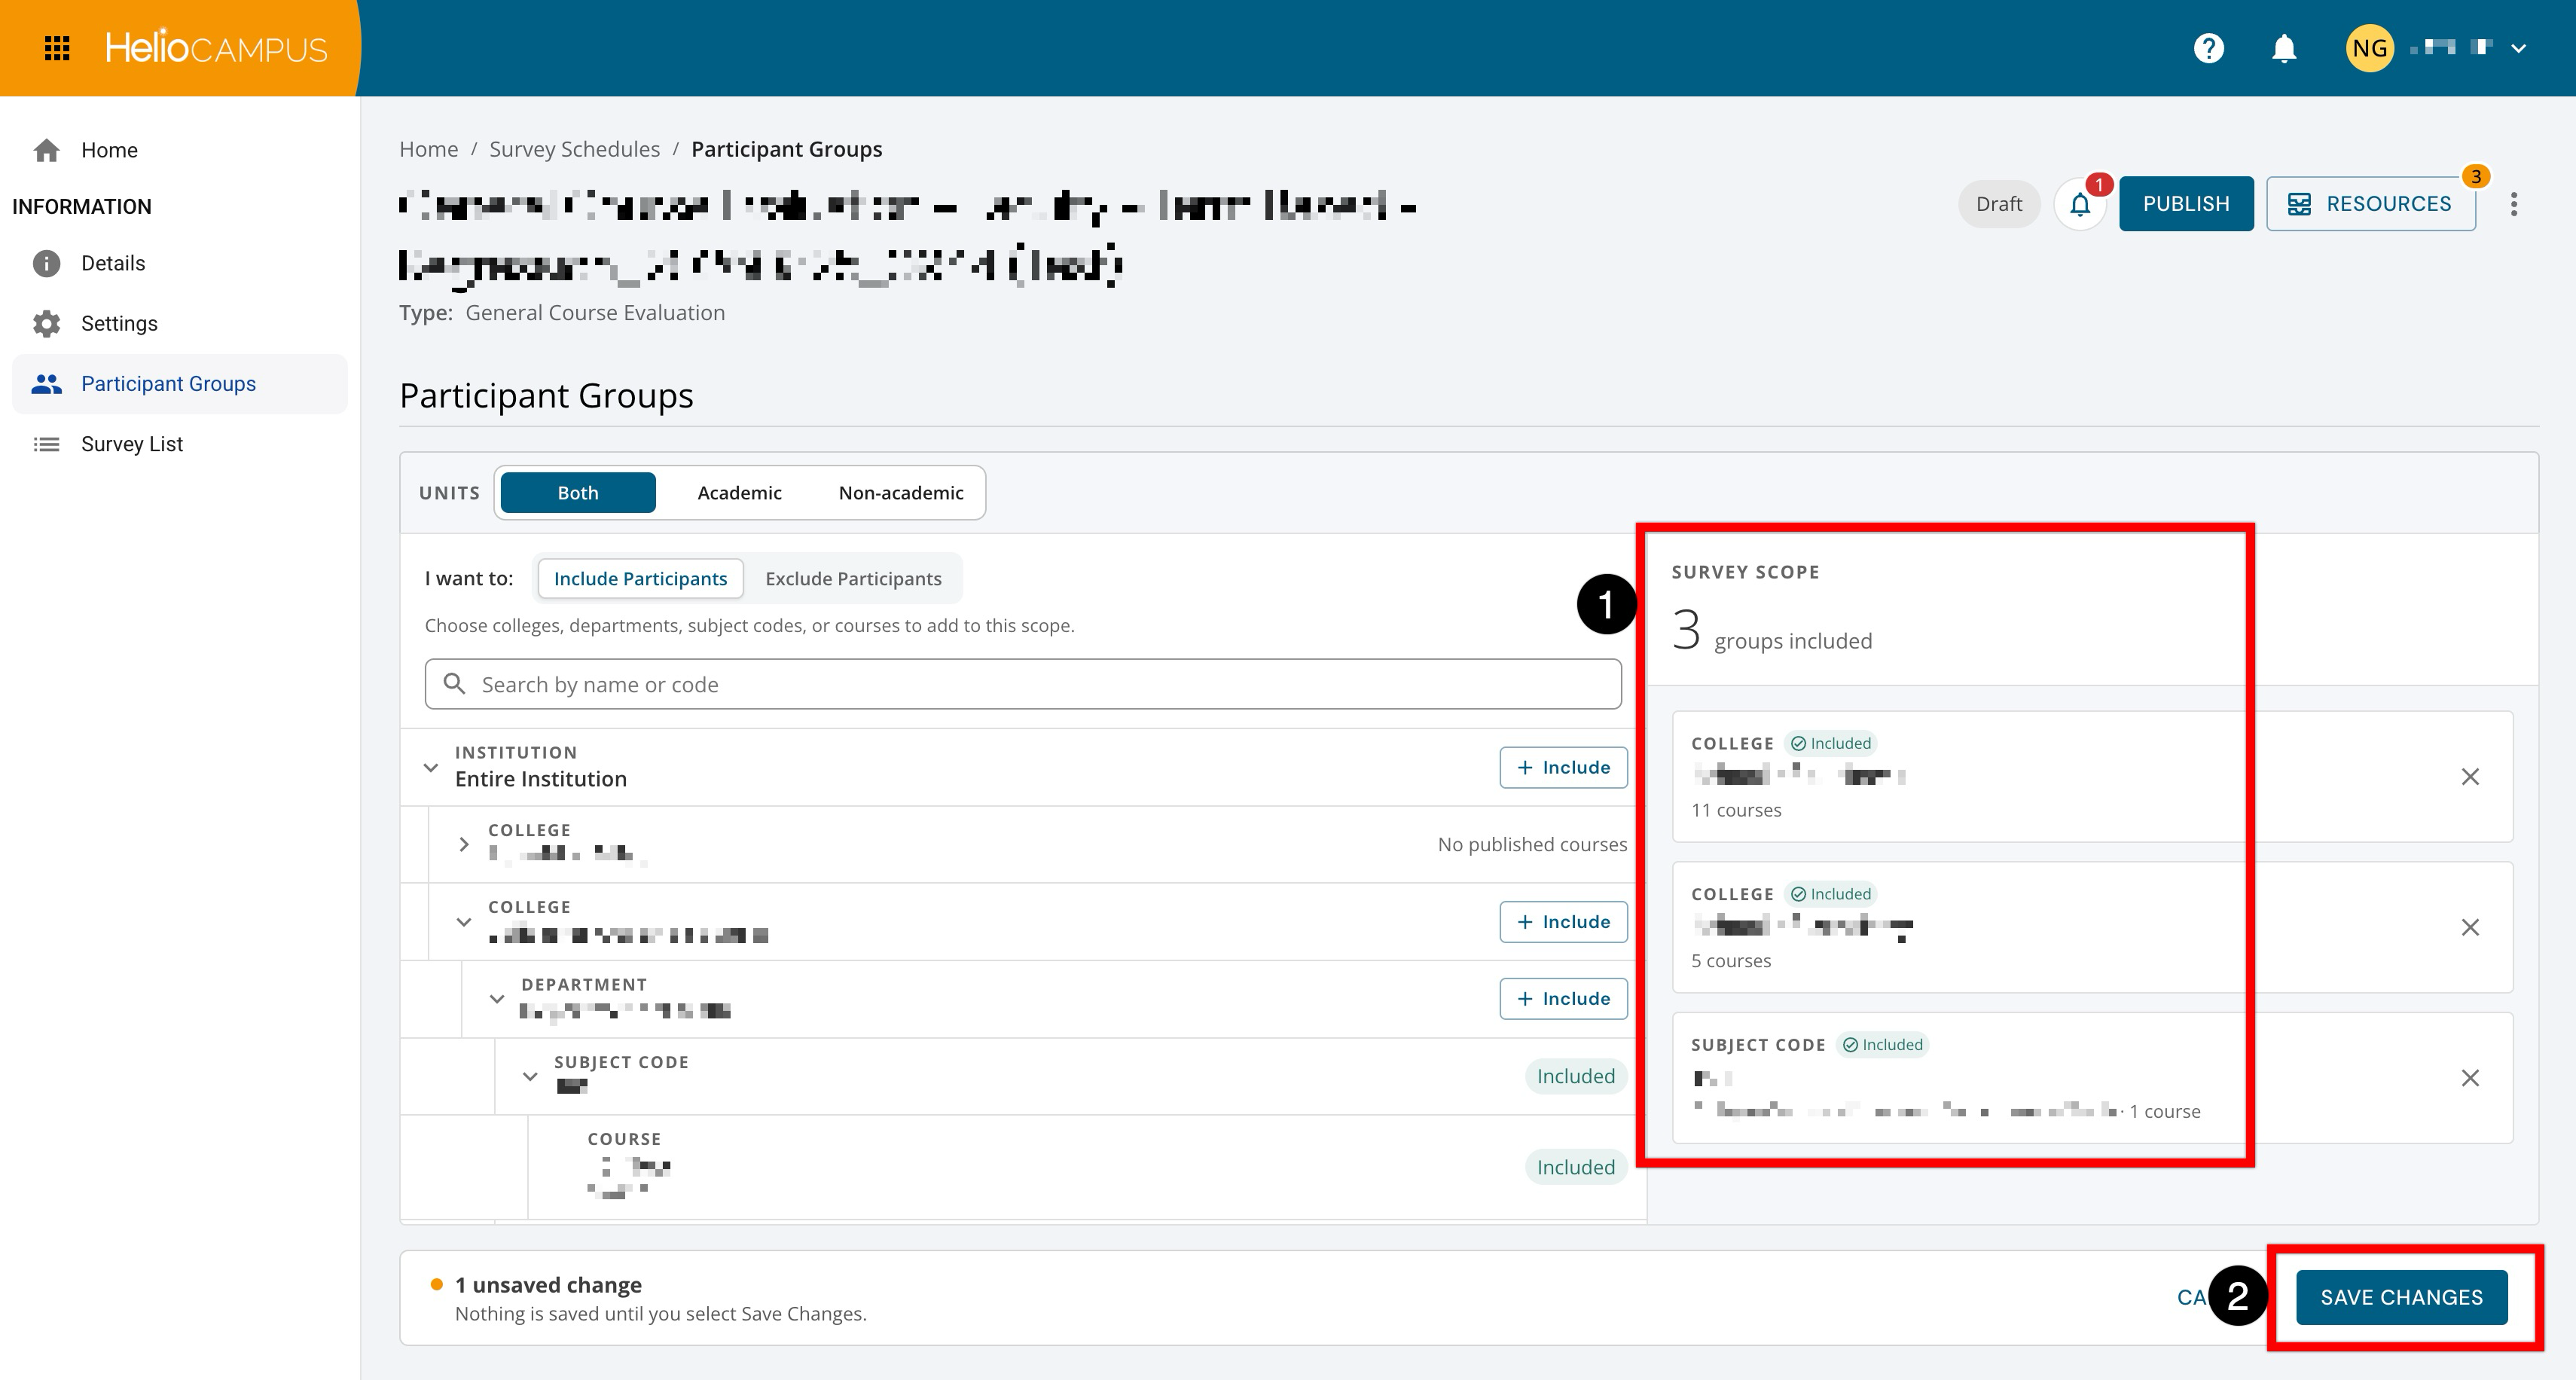Screen dimensions: 2576x1380
Task: Open schedule alerts bell with badge 1
Action: (x=2080, y=204)
